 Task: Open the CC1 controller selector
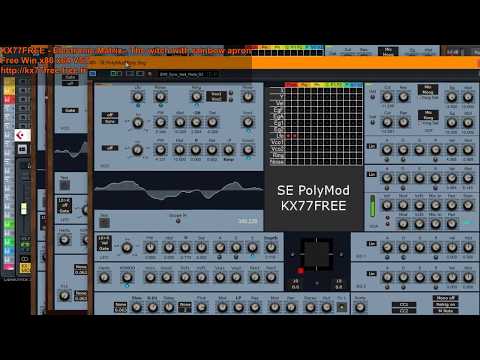(x=404, y=304)
